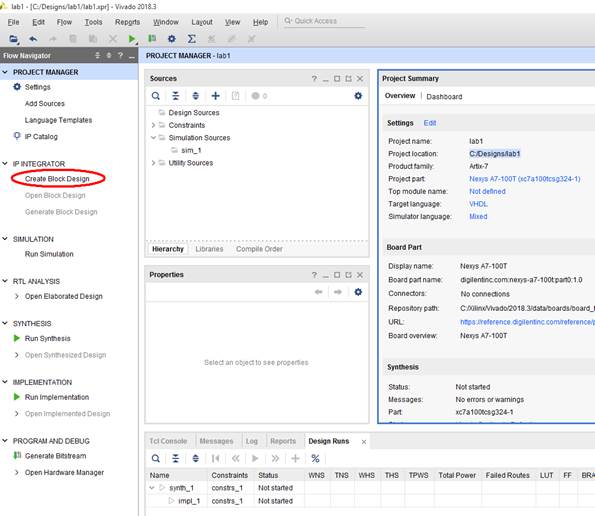Image resolution: width=595 pixels, height=516 pixels.
Task: Click Create Block Design
Action: pos(57,179)
